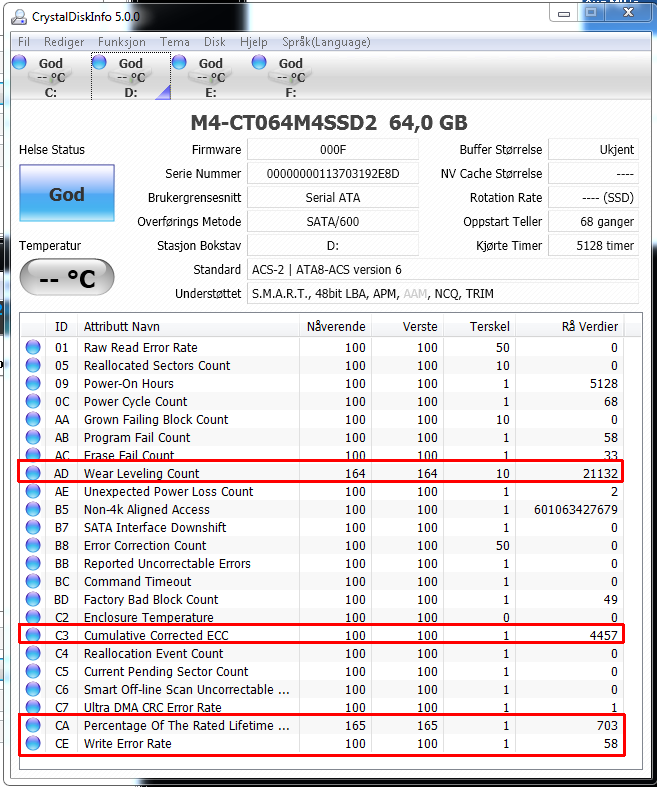Click the Buffer Størrelse Ukjent field
Image resolution: width=657 pixels, height=787 pixels.
[593, 150]
